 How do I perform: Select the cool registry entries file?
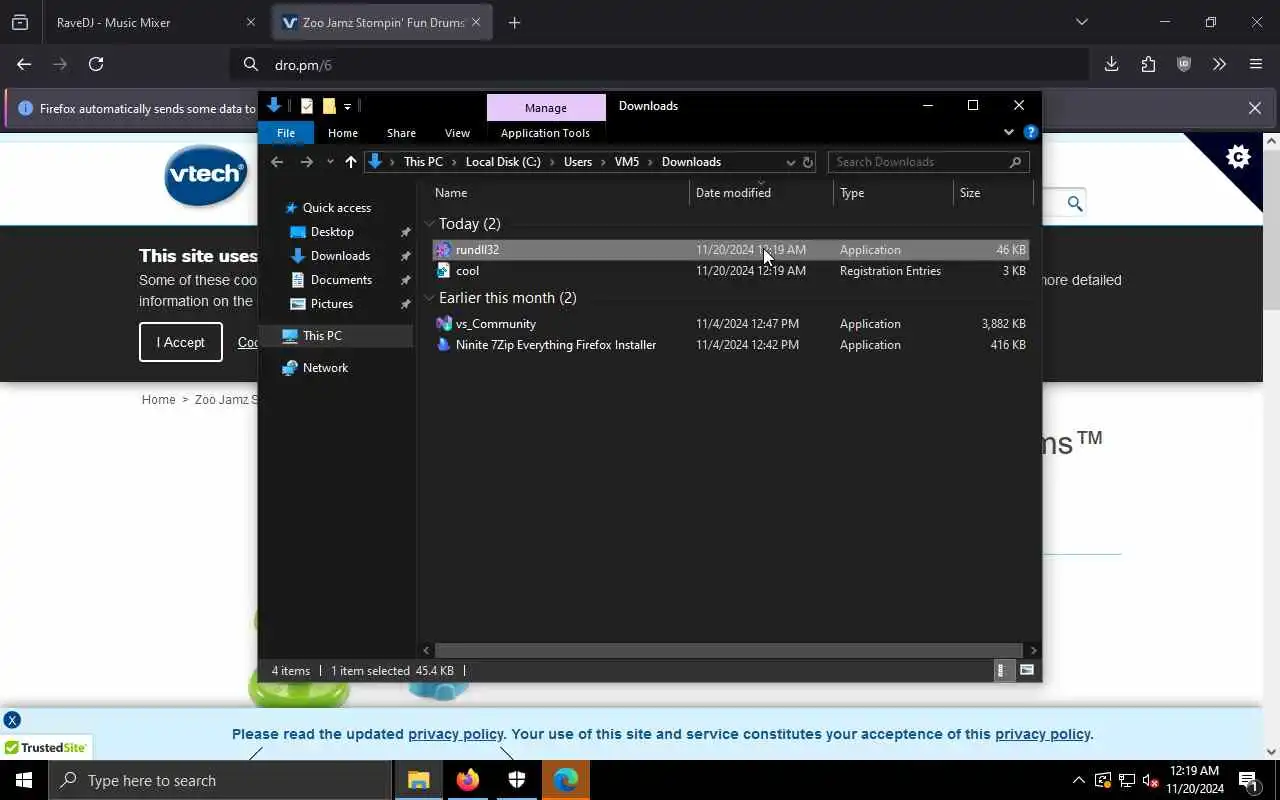[731, 271]
